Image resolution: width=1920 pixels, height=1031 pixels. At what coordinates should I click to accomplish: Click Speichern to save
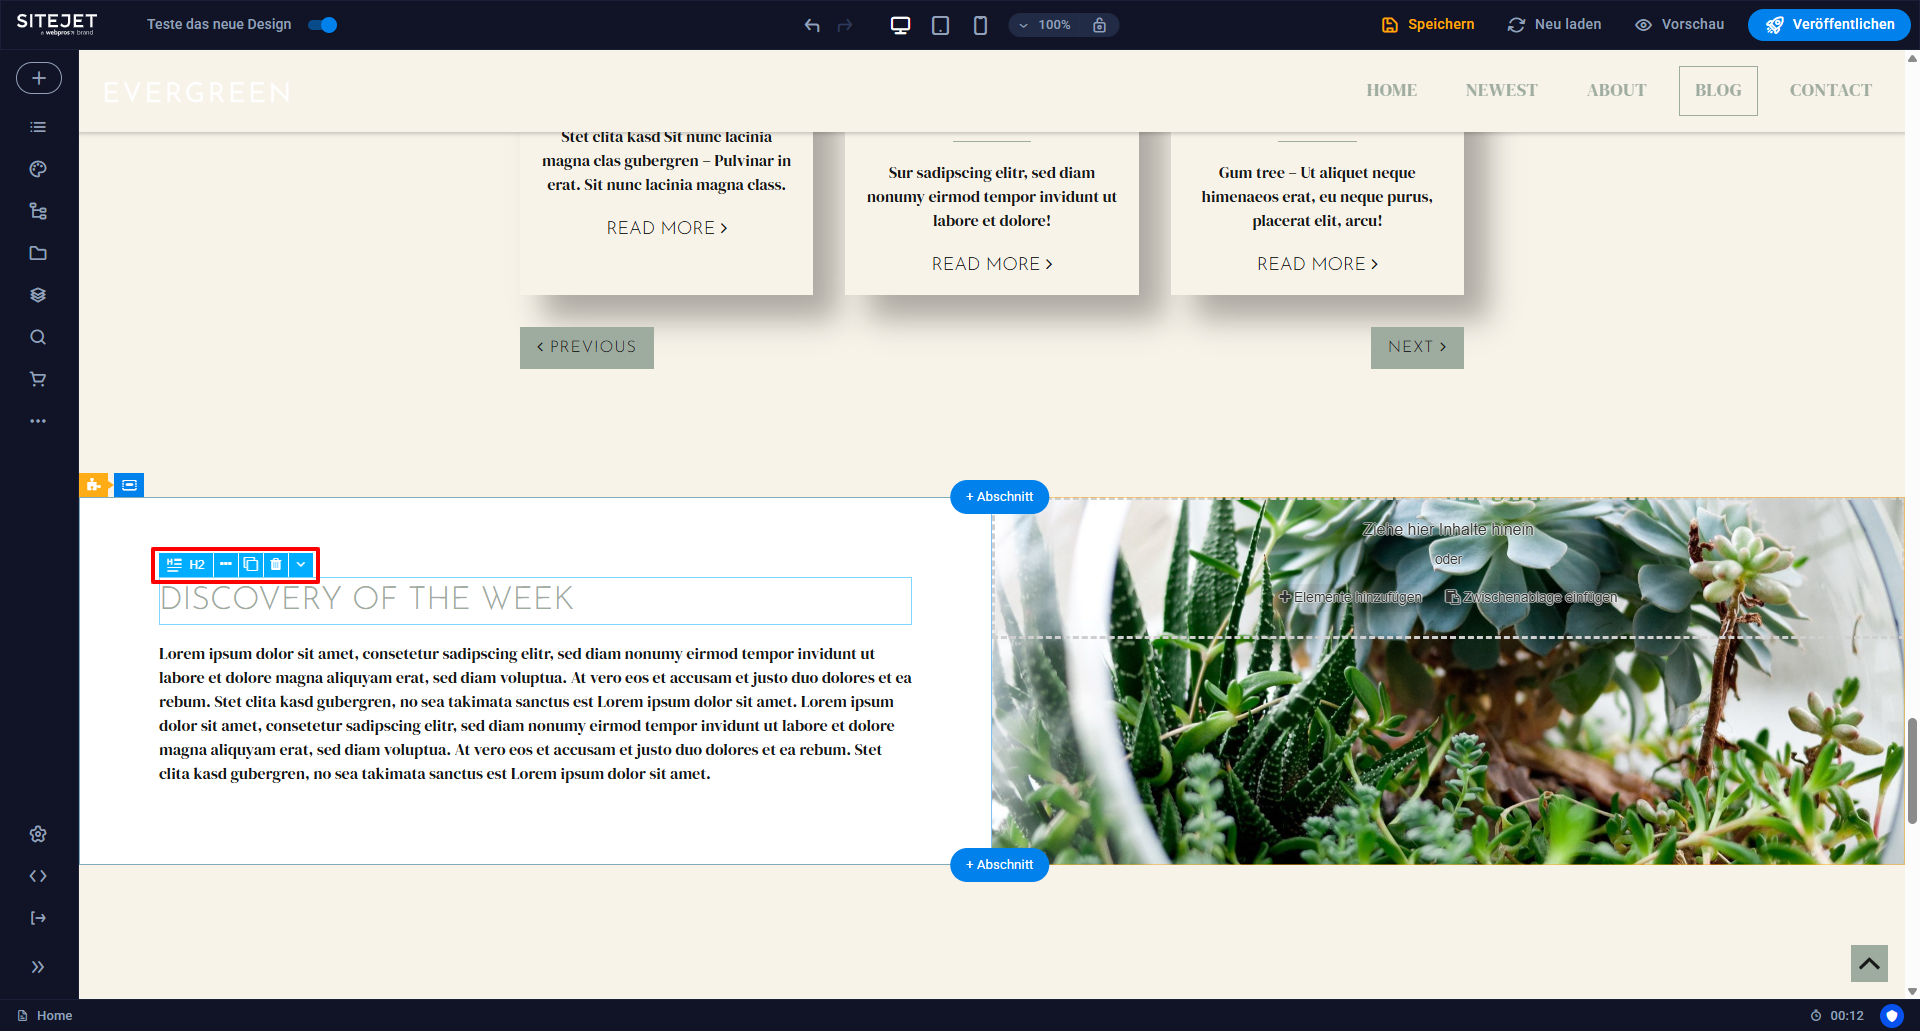pos(1428,25)
